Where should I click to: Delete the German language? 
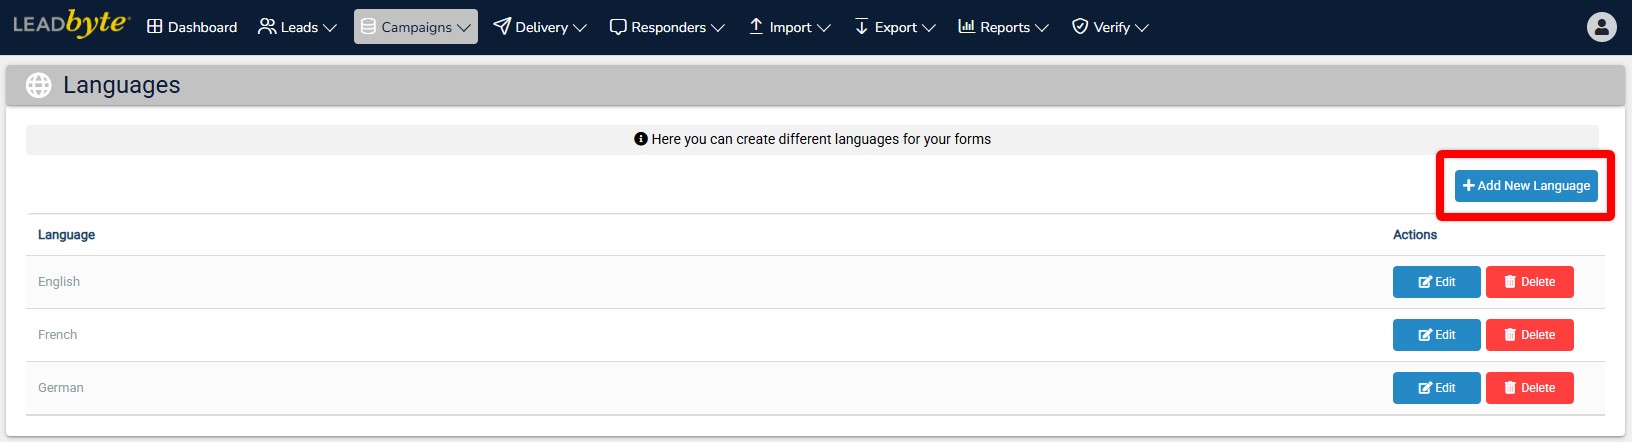click(x=1530, y=388)
